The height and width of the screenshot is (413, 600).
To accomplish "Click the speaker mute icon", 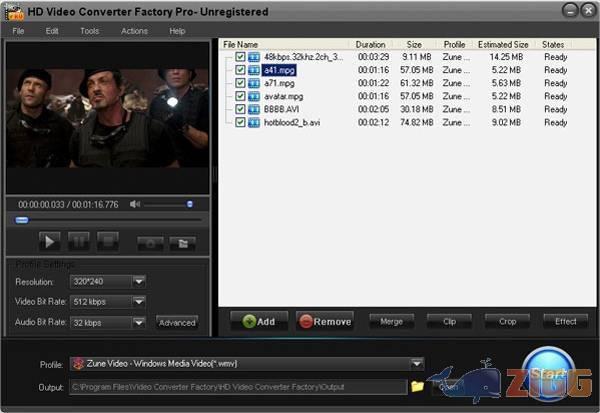I will click(135, 204).
